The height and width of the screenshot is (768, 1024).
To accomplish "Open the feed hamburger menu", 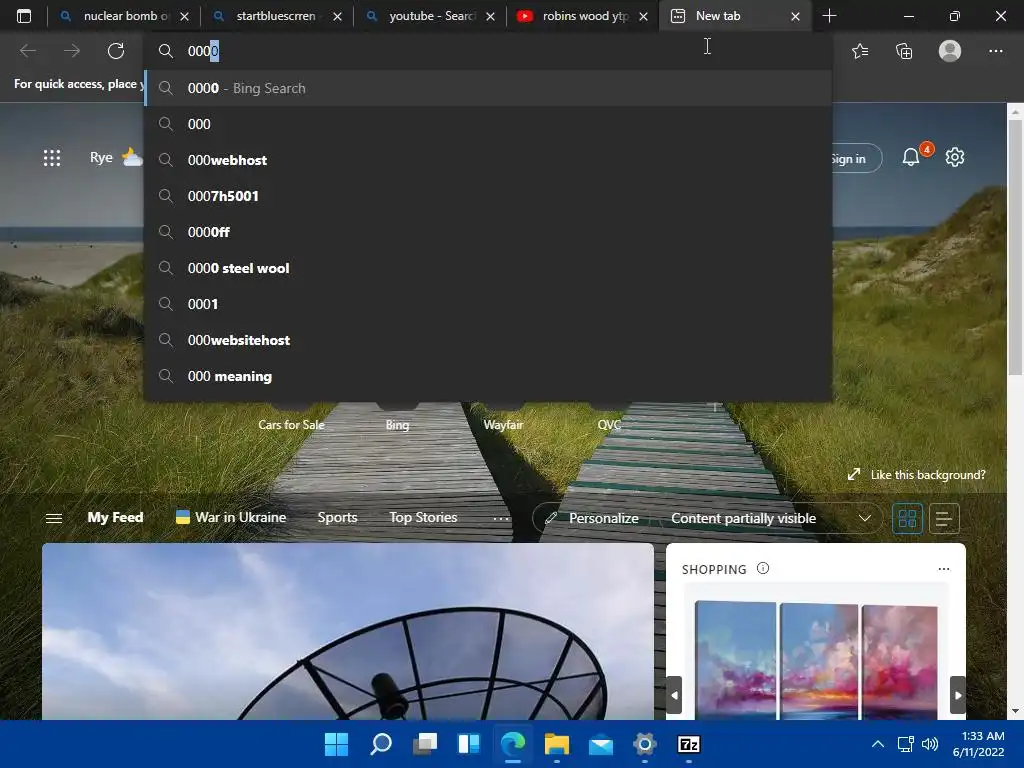I will (x=54, y=518).
